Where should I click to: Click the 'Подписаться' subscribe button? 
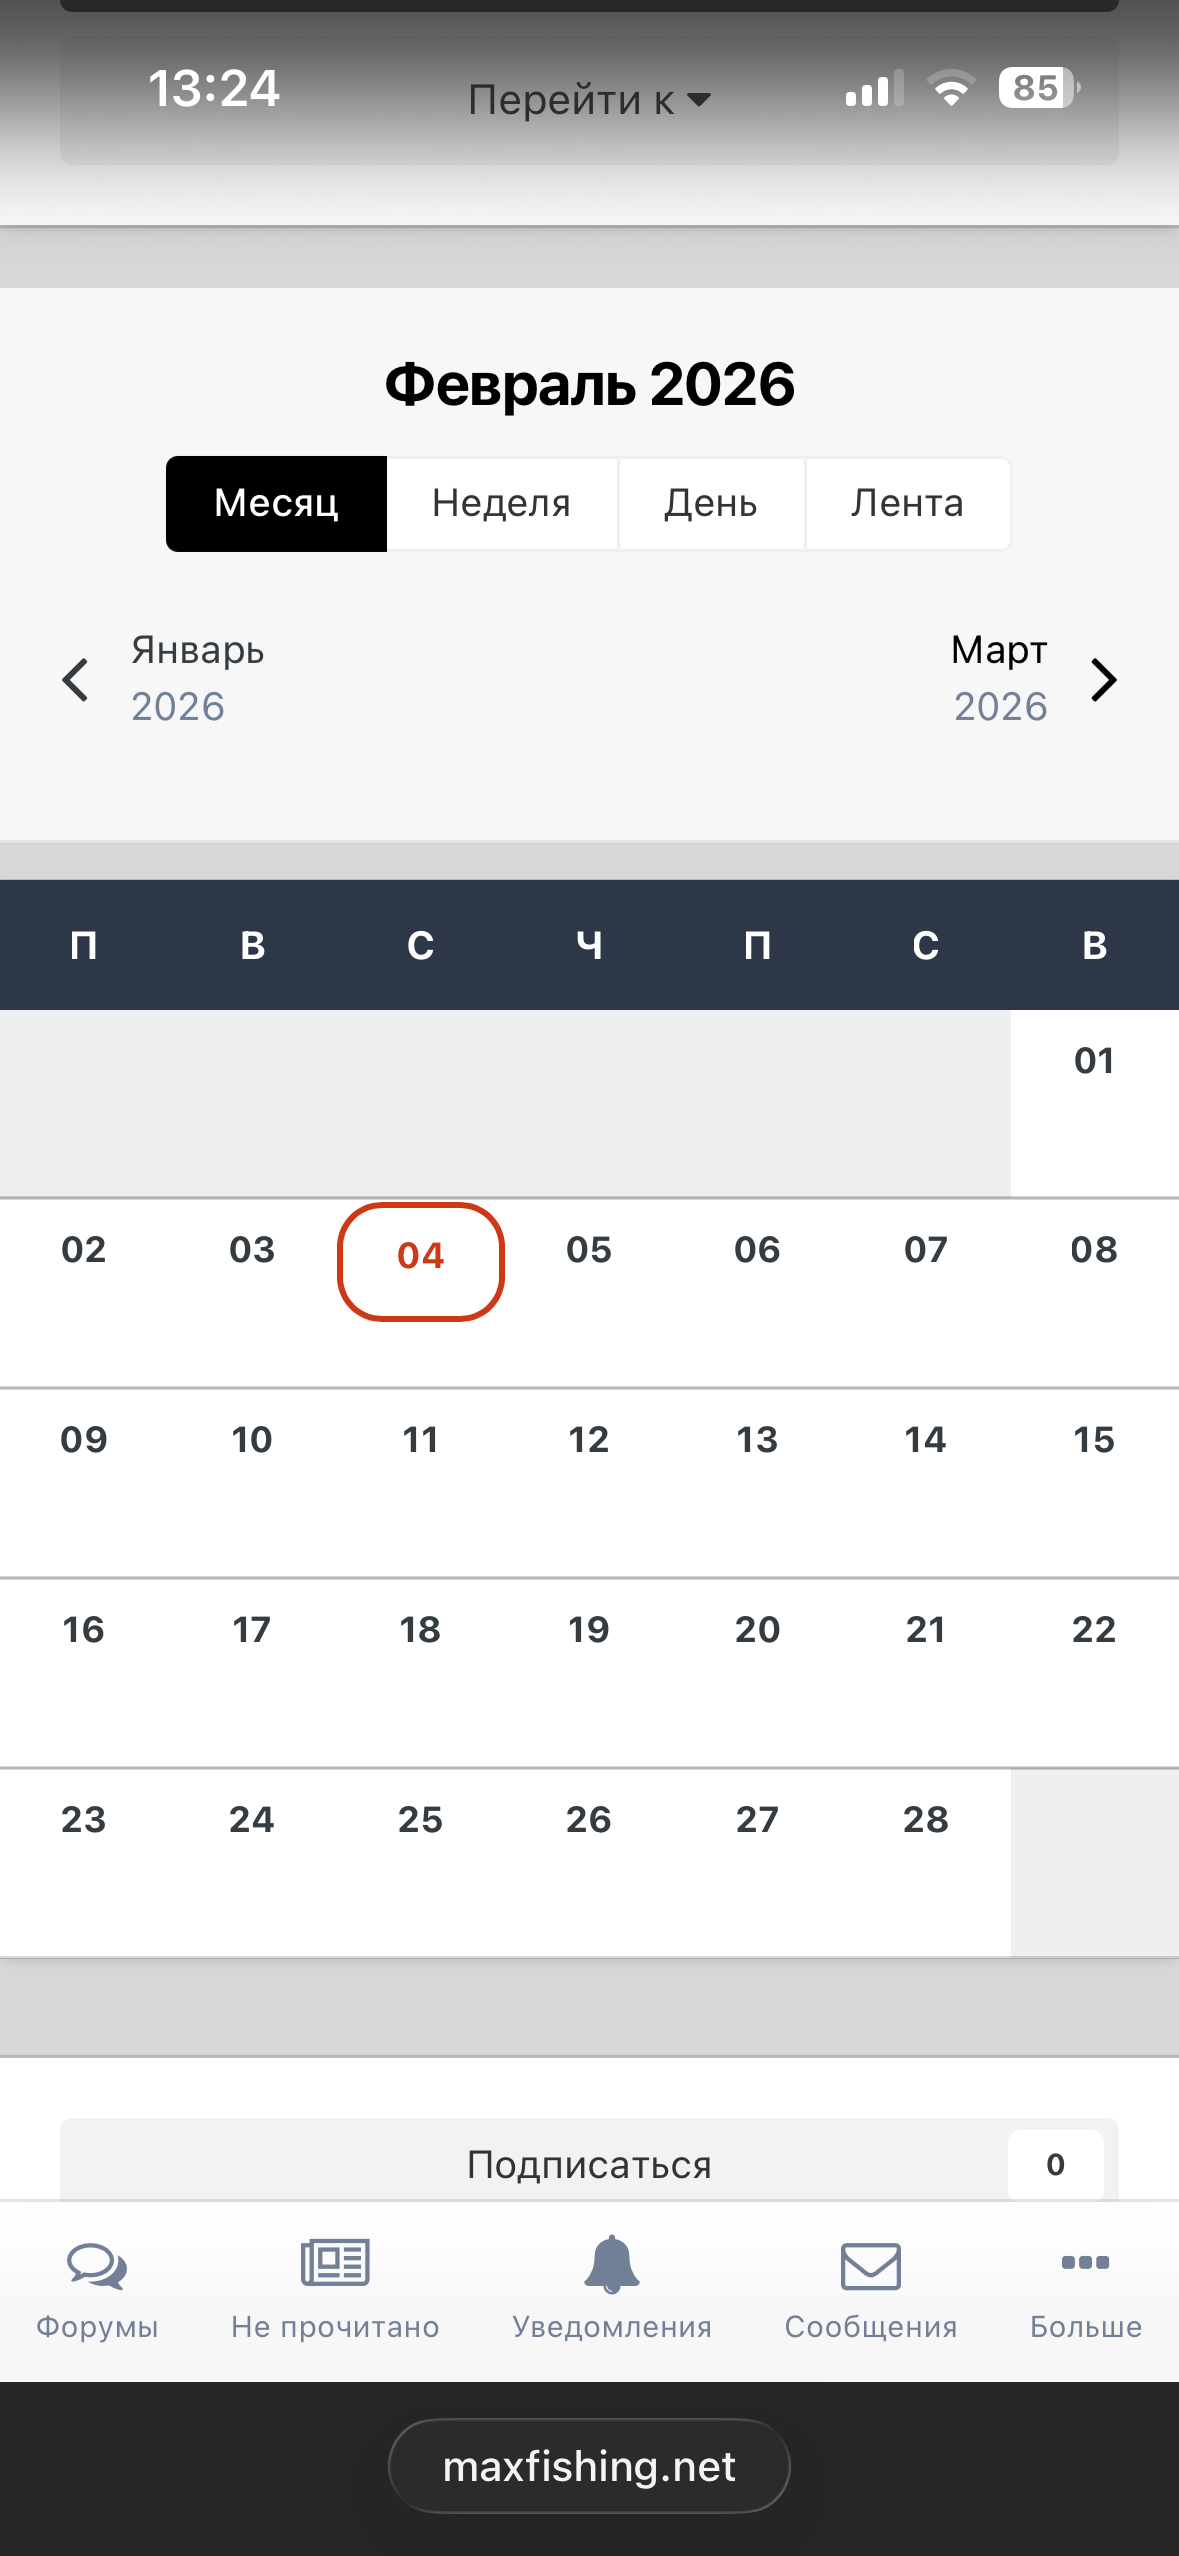589,2165
